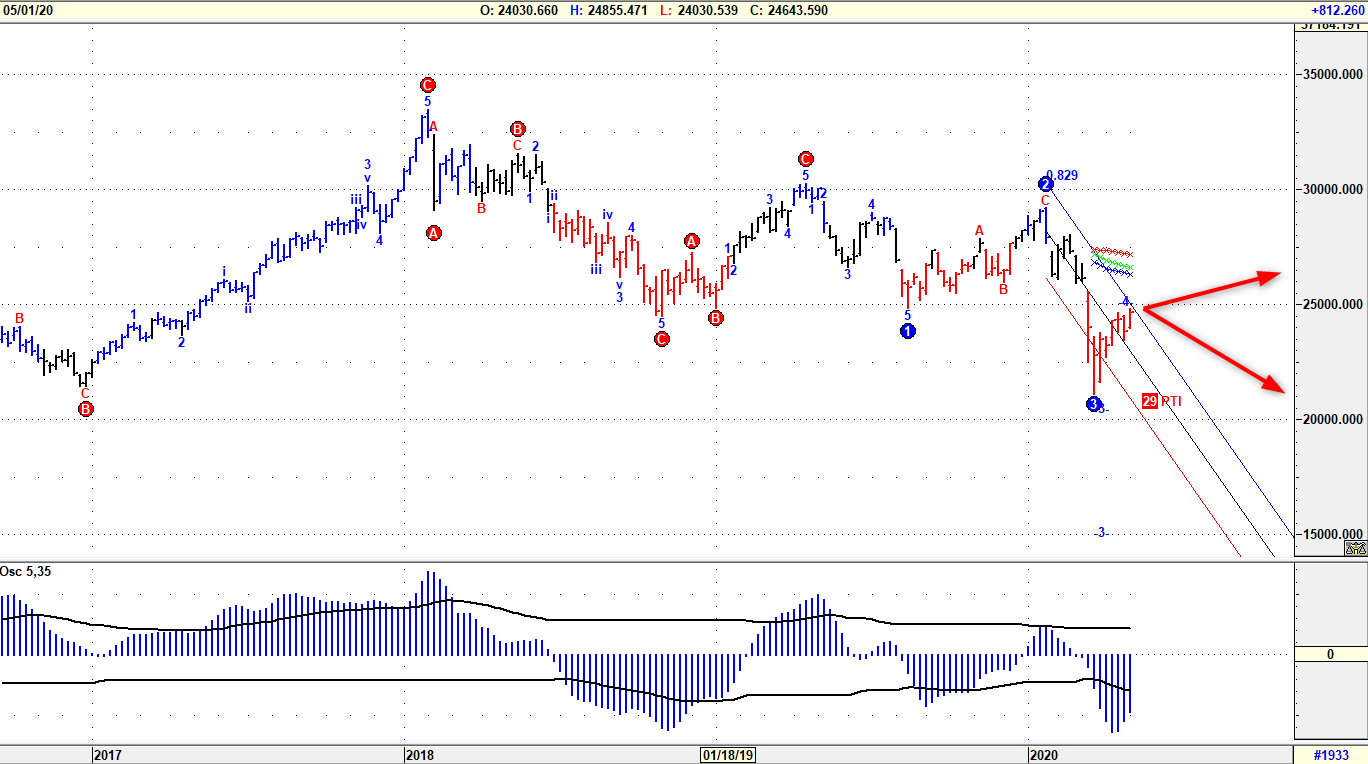Viewport: 1368px width, 764px height.
Task: Select red circled C at the 2018 peak
Action: (427, 85)
